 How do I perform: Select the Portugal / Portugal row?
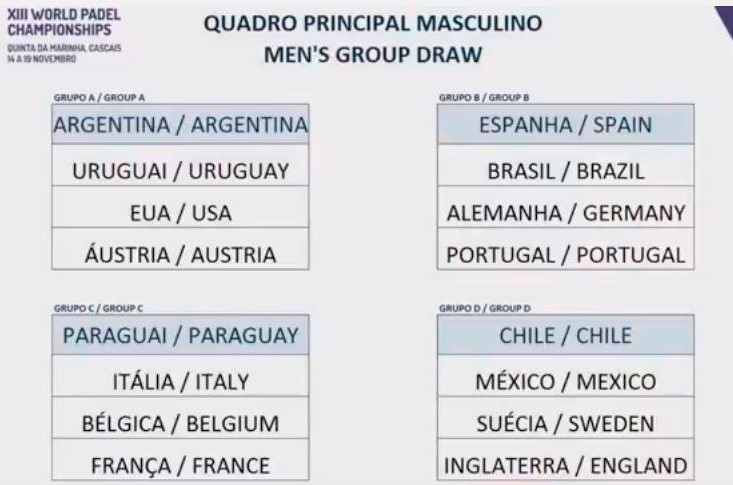pos(566,249)
